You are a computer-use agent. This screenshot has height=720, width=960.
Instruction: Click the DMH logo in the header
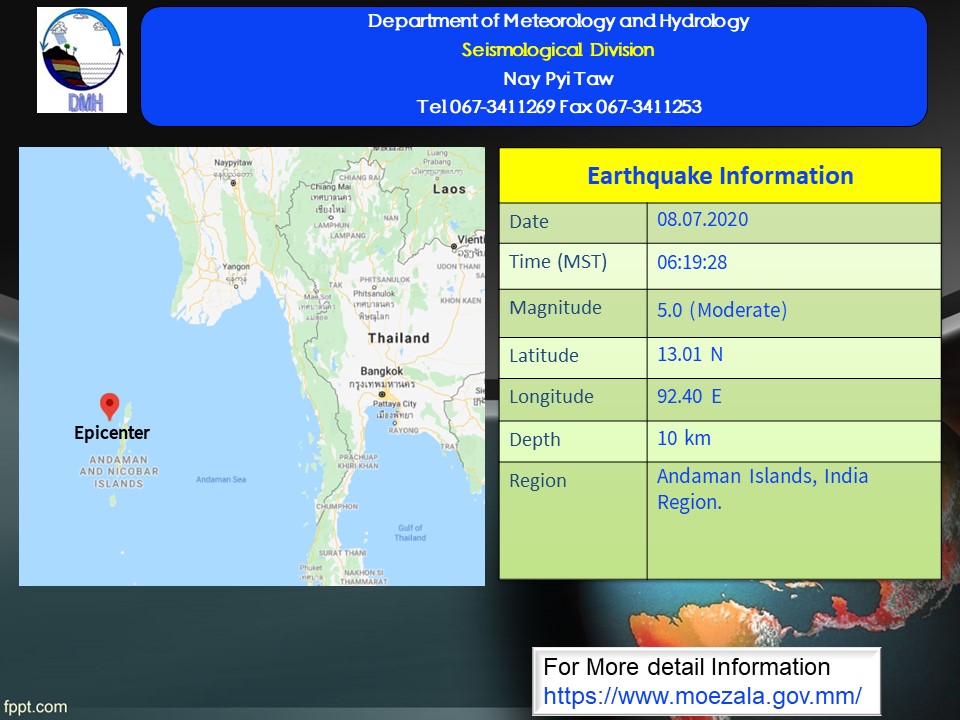pos(82,60)
